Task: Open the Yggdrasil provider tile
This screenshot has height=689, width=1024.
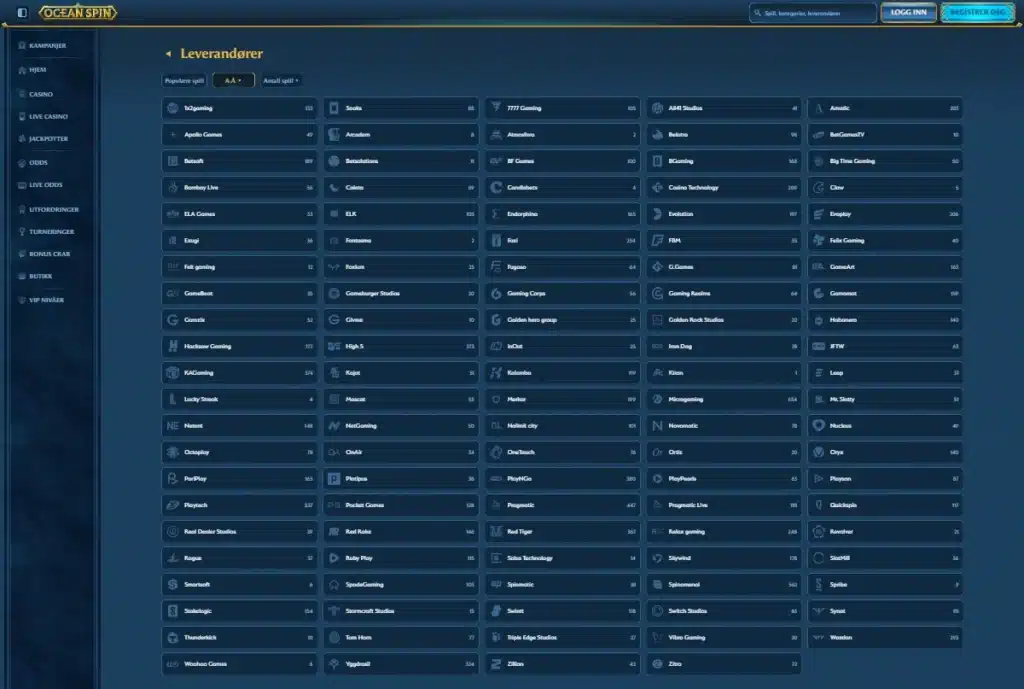Action: (400, 663)
